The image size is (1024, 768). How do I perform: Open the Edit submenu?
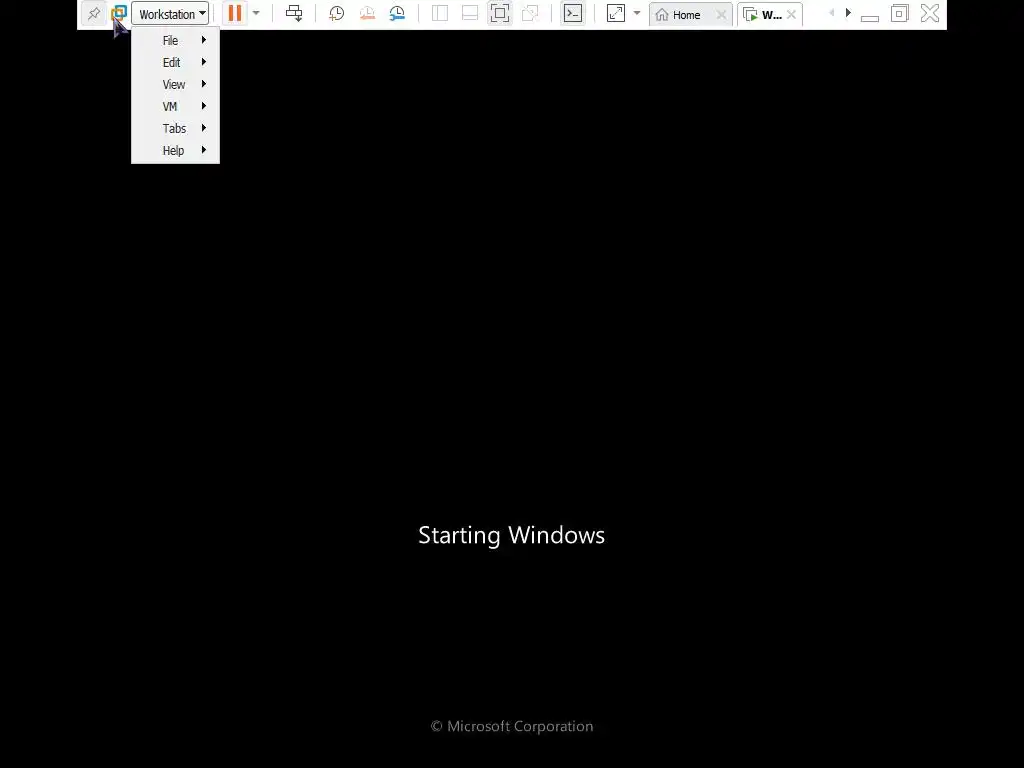175,63
